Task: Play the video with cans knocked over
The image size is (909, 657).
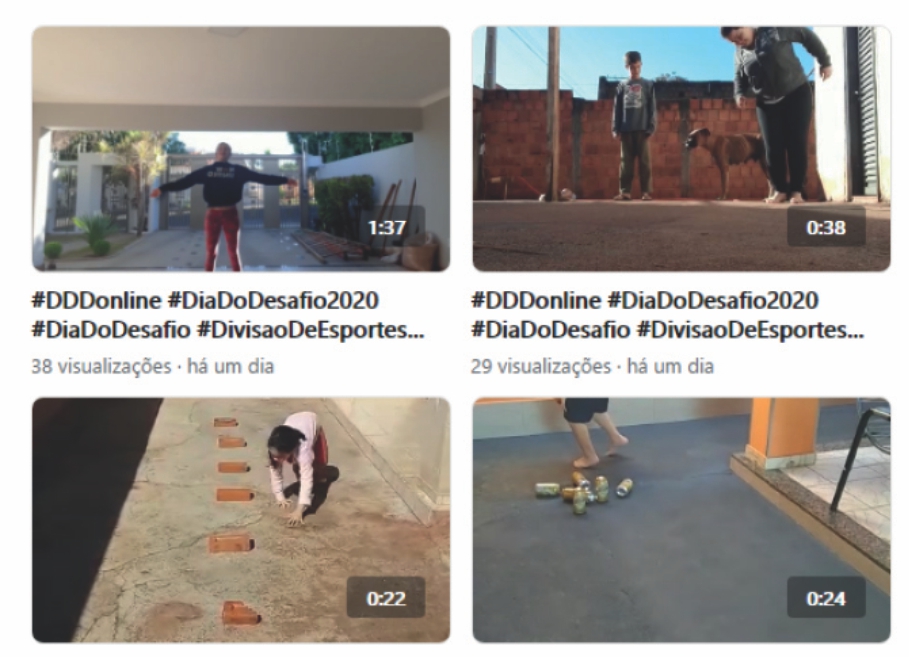Action: 681,520
